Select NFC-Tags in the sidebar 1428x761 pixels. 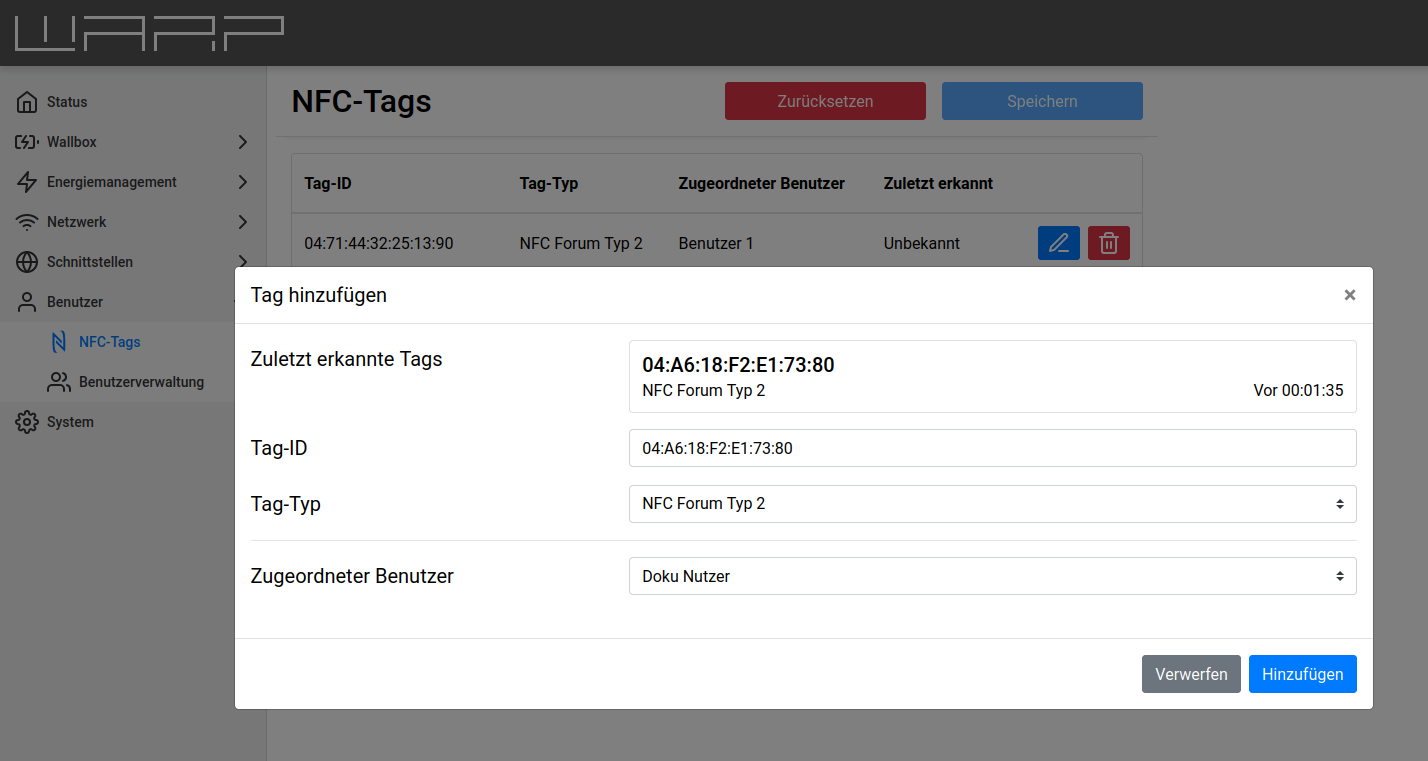tap(109, 342)
